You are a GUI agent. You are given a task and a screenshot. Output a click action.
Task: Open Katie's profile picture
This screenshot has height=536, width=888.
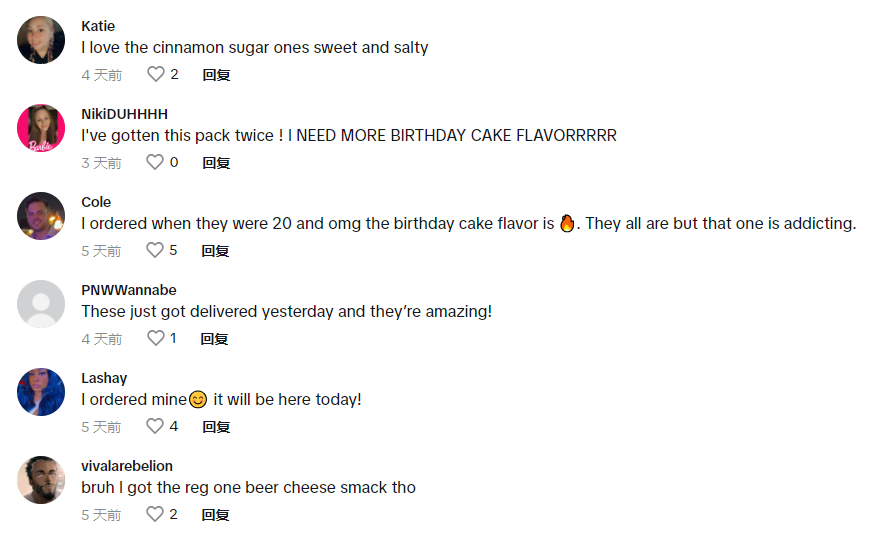point(41,40)
